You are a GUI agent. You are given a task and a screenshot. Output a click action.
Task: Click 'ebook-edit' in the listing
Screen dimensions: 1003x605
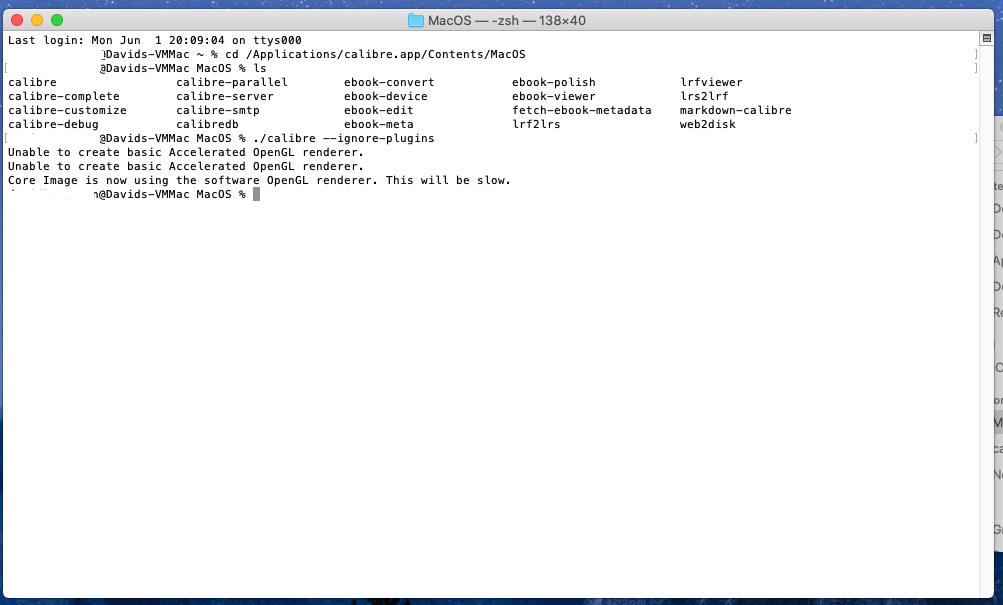click(379, 111)
